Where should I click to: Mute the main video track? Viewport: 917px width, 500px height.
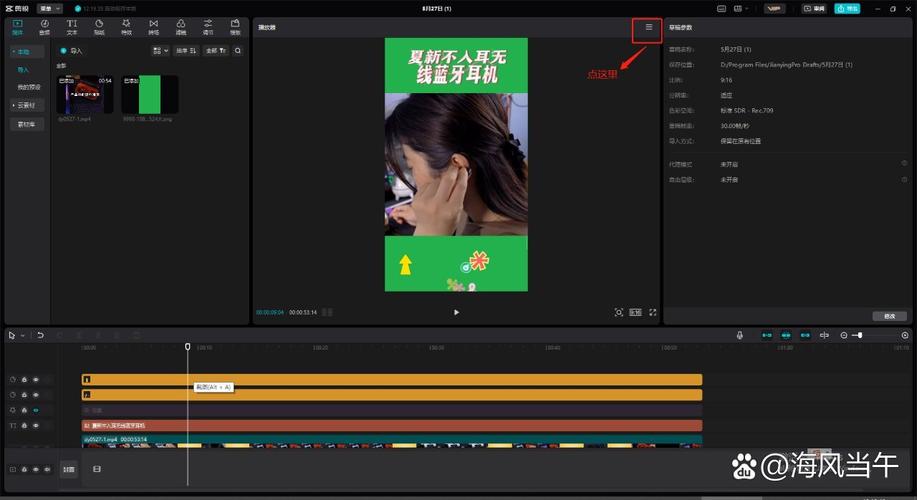coord(47,469)
